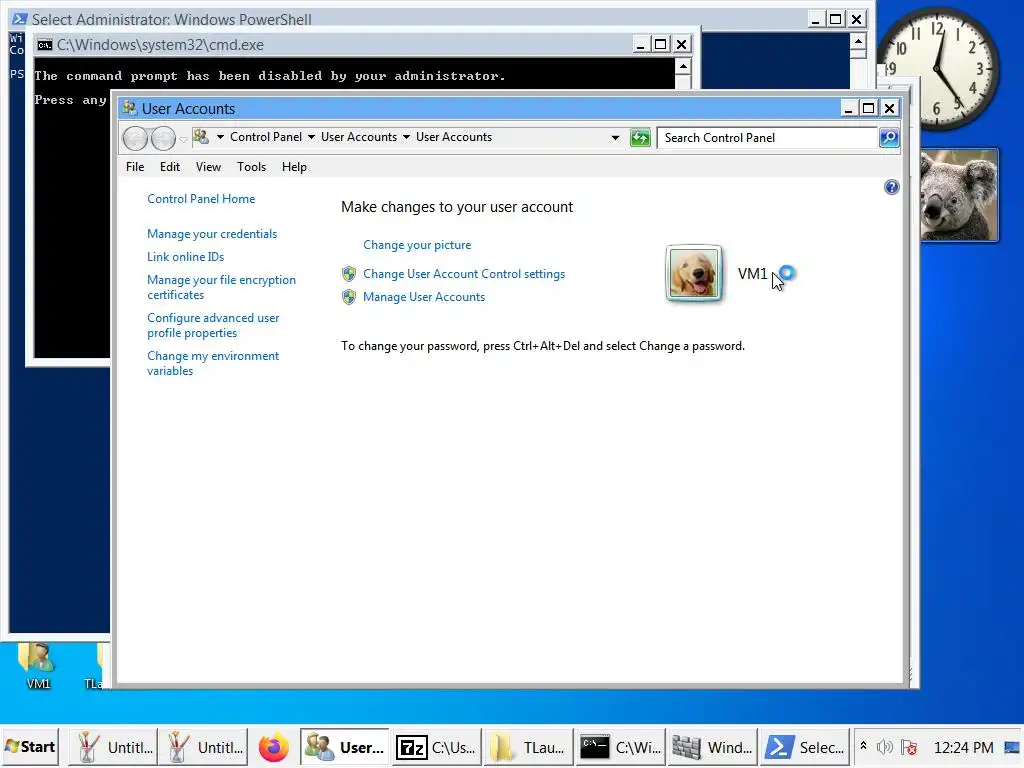Viewport: 1024px width, 768px height.
Task: Go to Control Panel Home
Action: [201, 199]
